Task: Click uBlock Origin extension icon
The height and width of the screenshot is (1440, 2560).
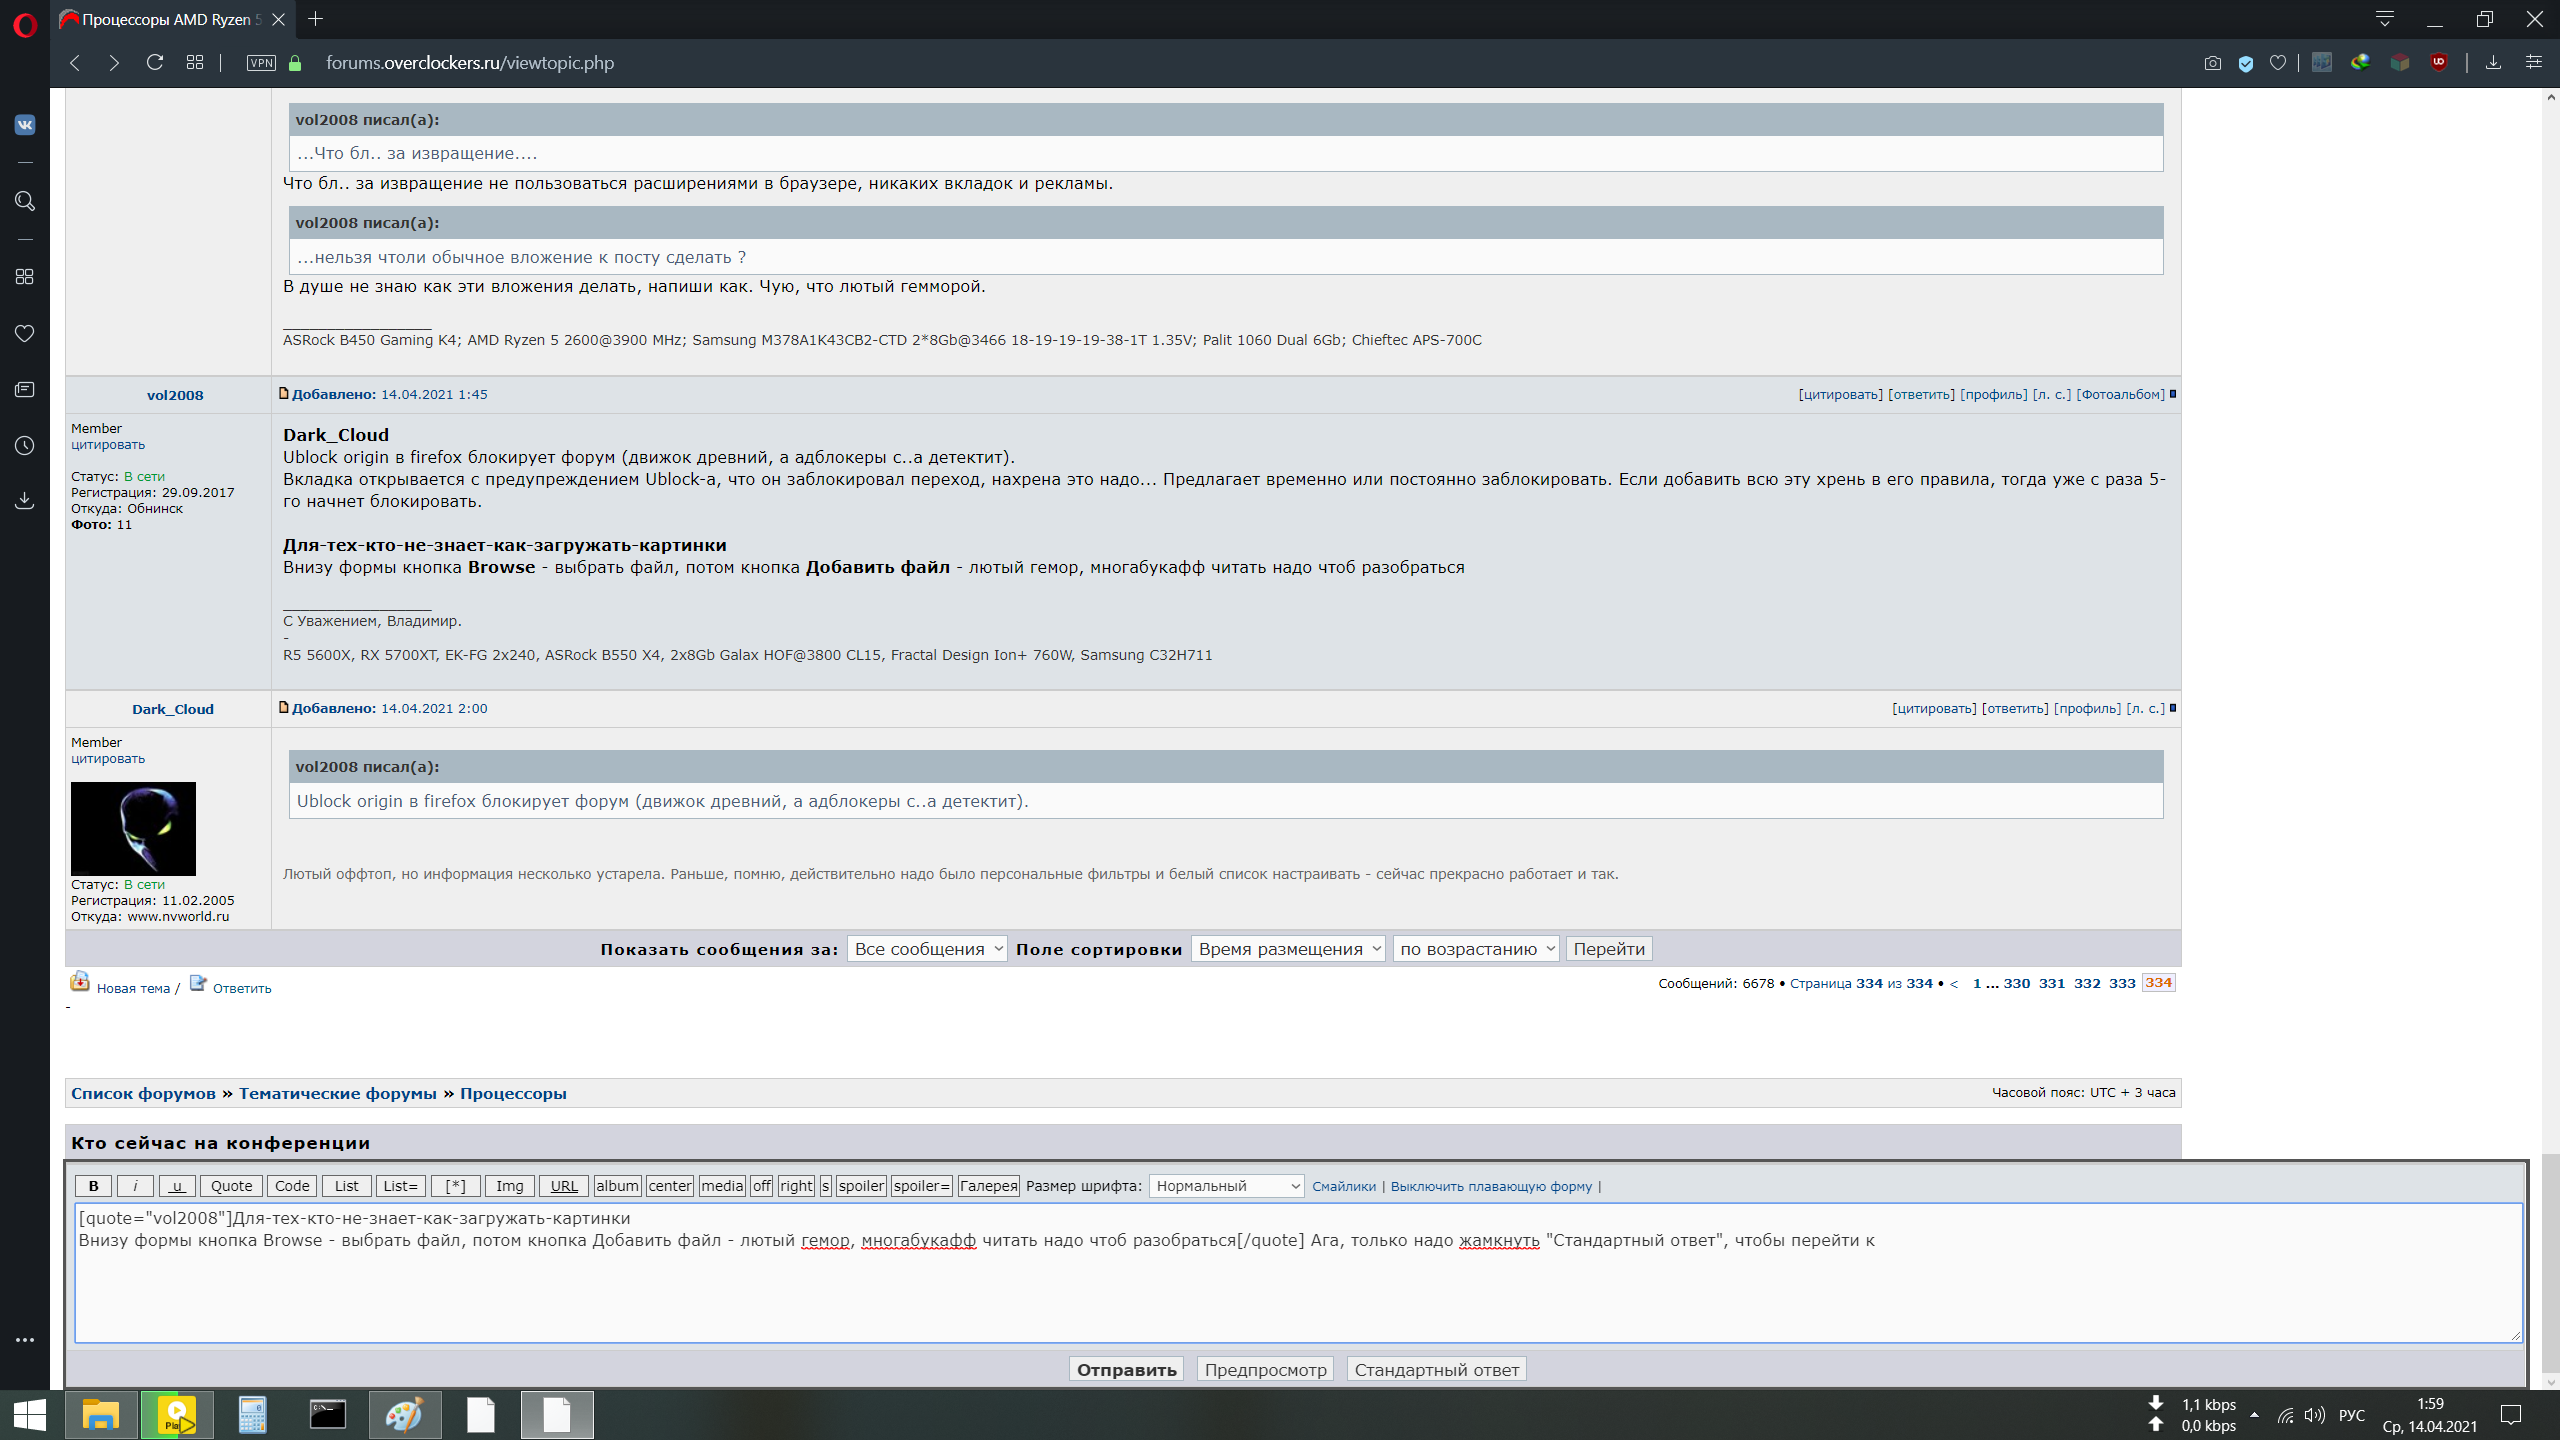Action: (x=2439, y=62)
